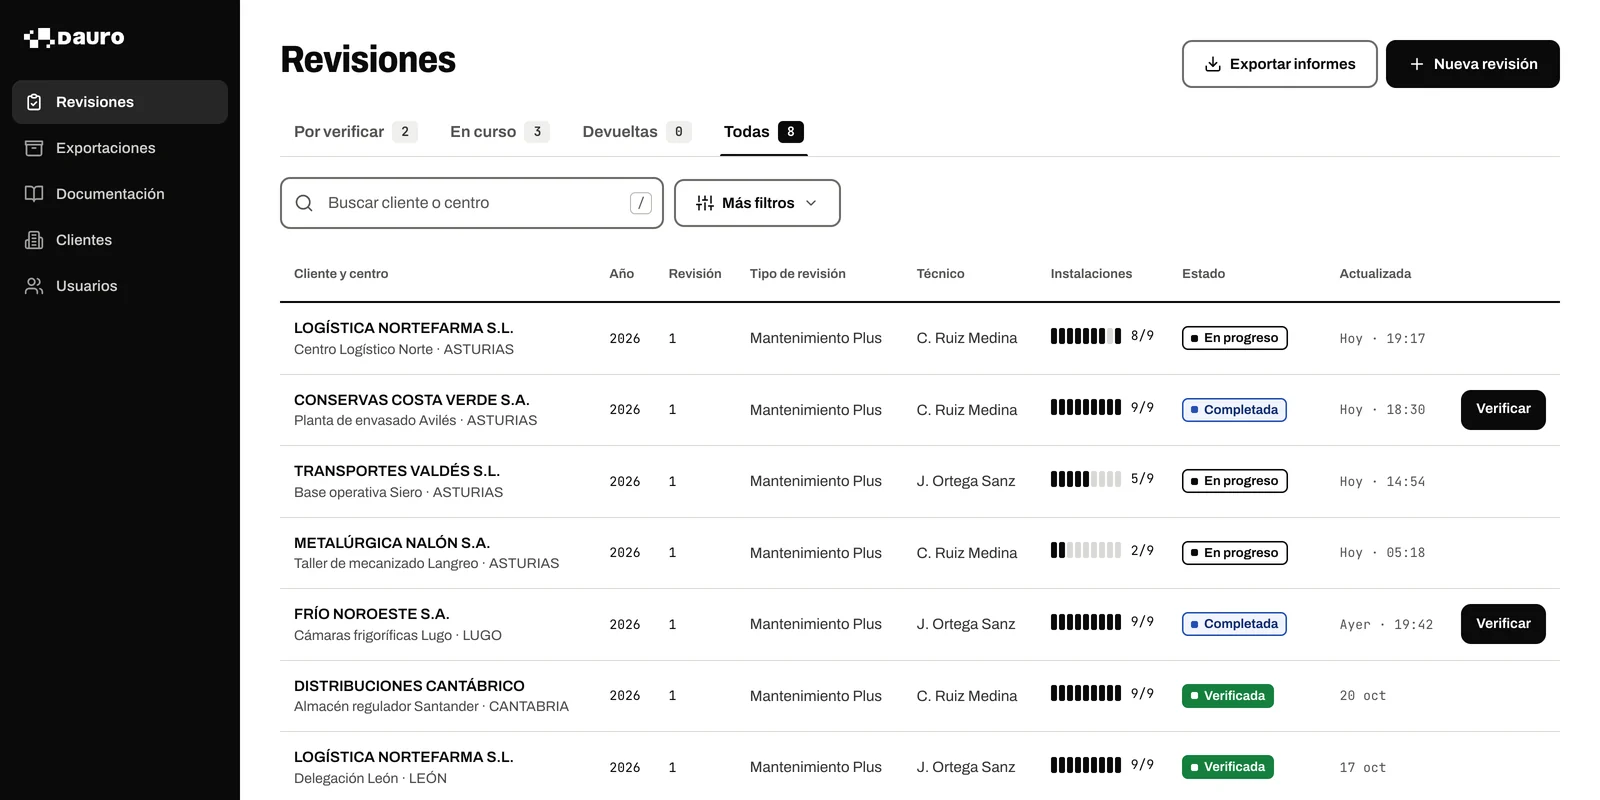This screenshot has height=800, width=1600.
Task: Go to Documentación in the sidebar
Action: click(x=120, y=194)
